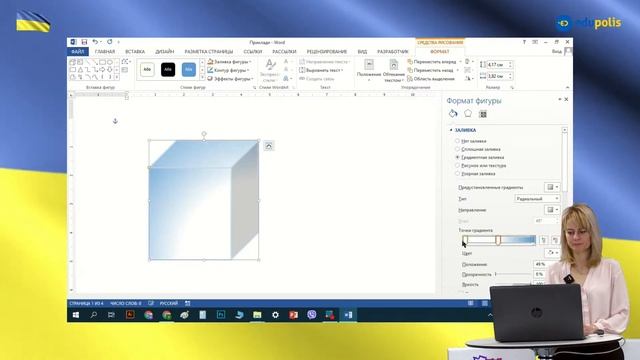Viewport: 640px width, 360px height.
Task: Select Picture or texture fill (Рисунок или текстура) radio
Action: coord(458,165)
